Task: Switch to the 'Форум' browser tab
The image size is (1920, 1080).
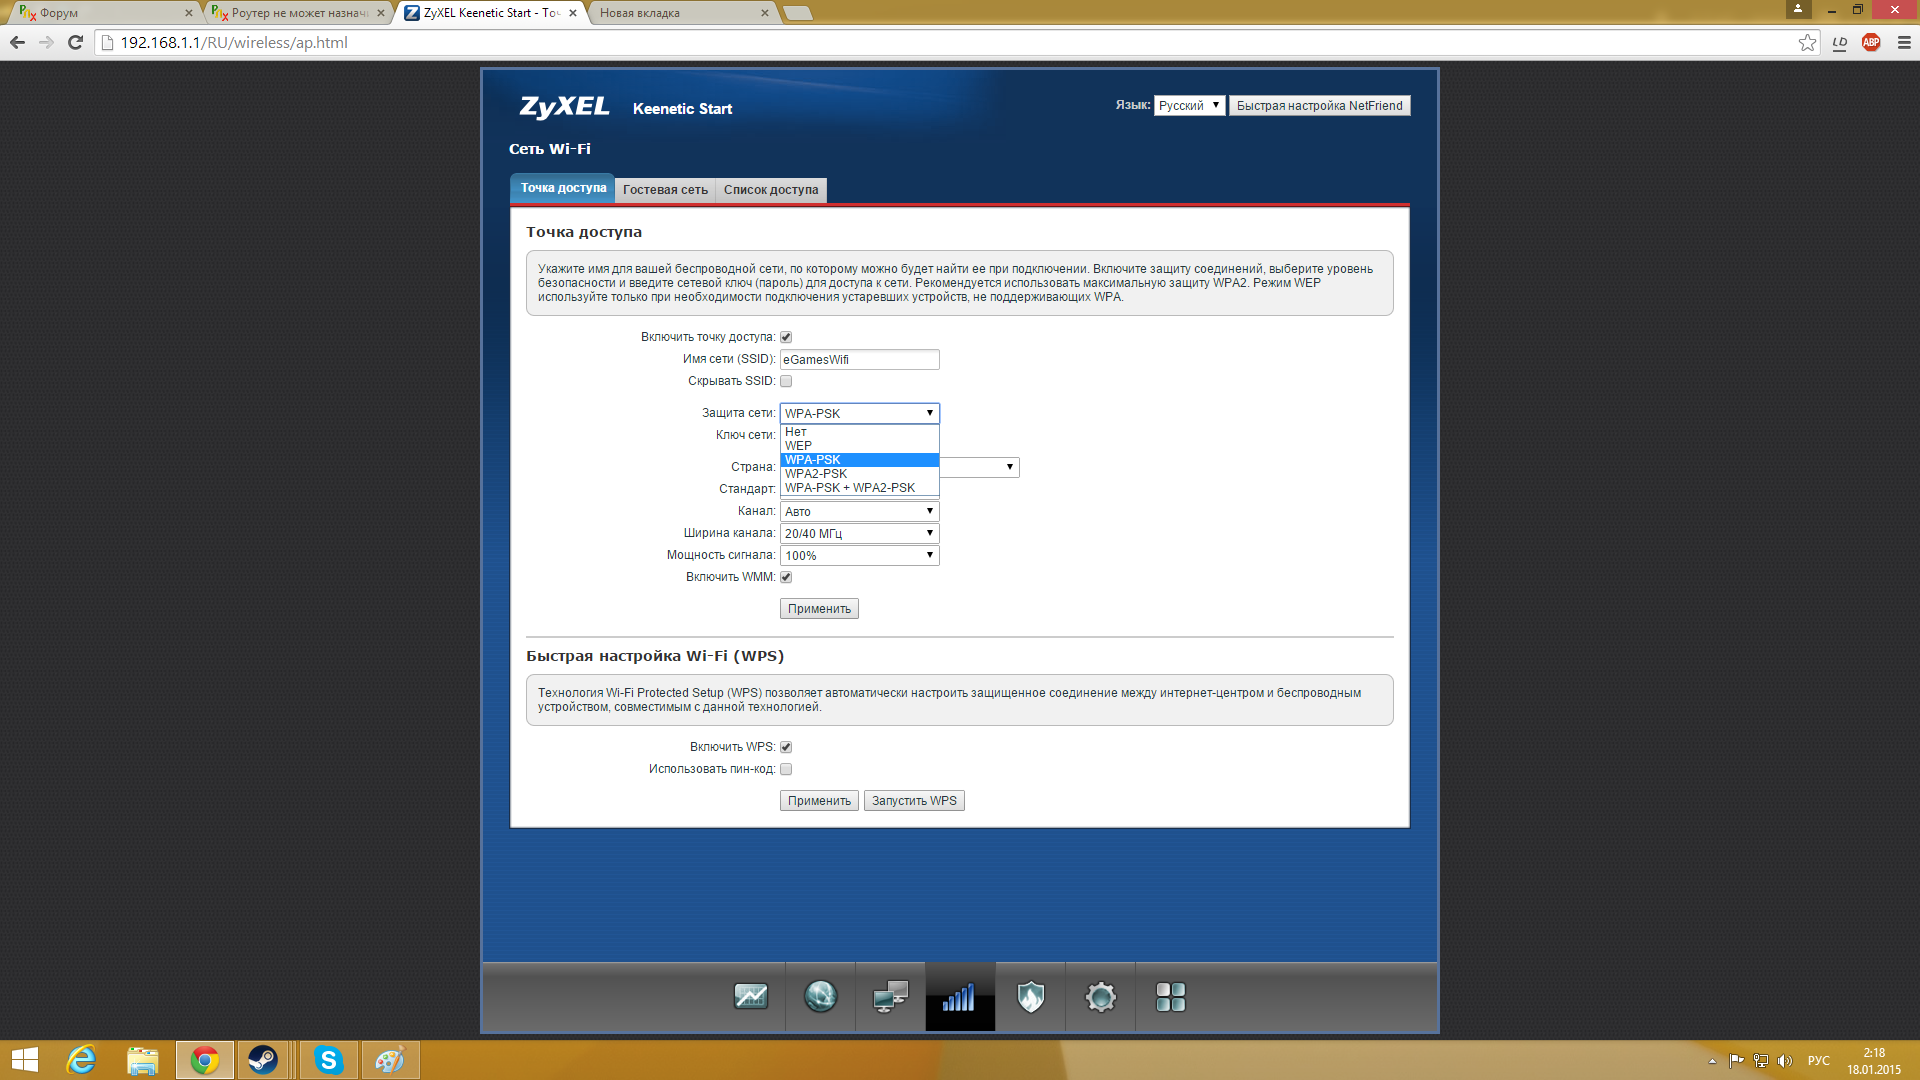Action: coord(100,13)
